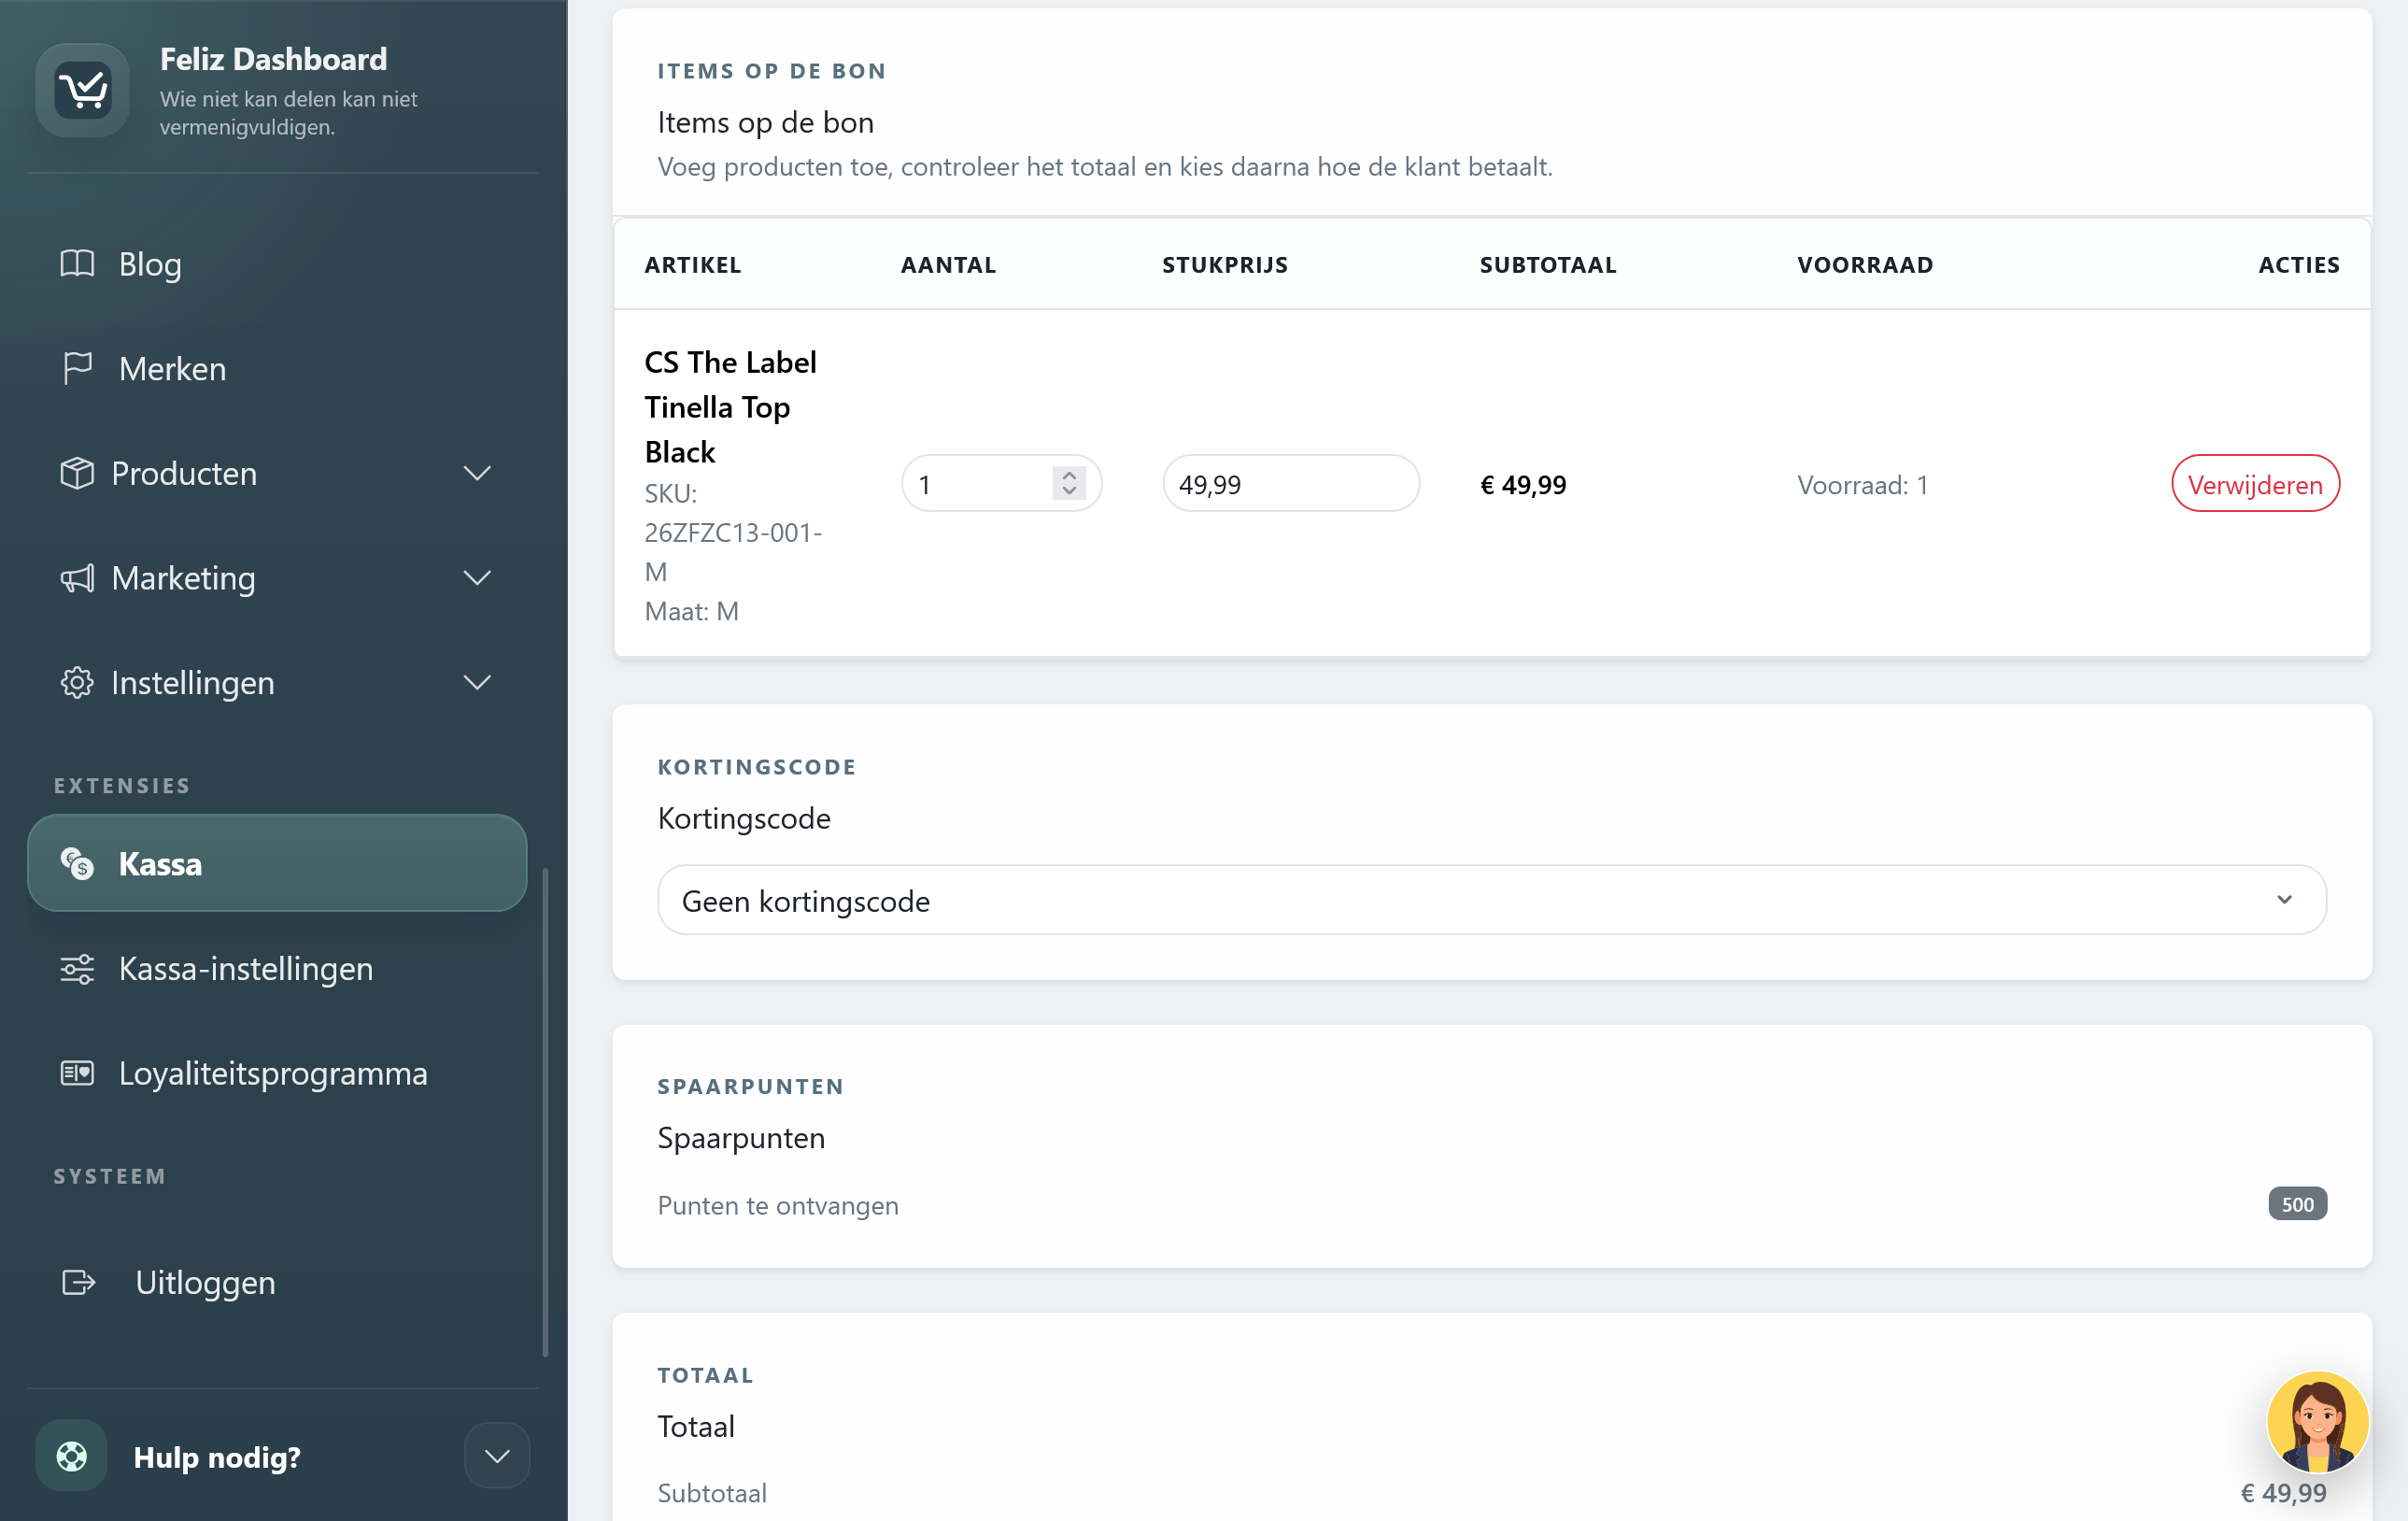Focus the Aantal quantity field

pos(1001,484)
